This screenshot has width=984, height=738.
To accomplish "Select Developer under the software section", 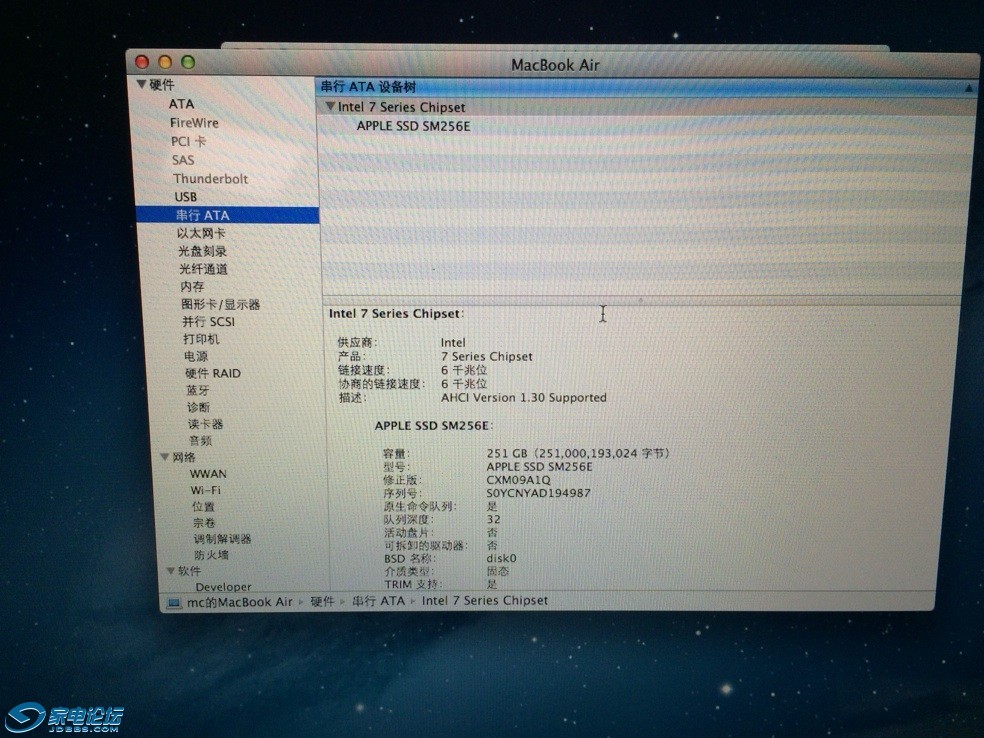I will tap(222, 586).
